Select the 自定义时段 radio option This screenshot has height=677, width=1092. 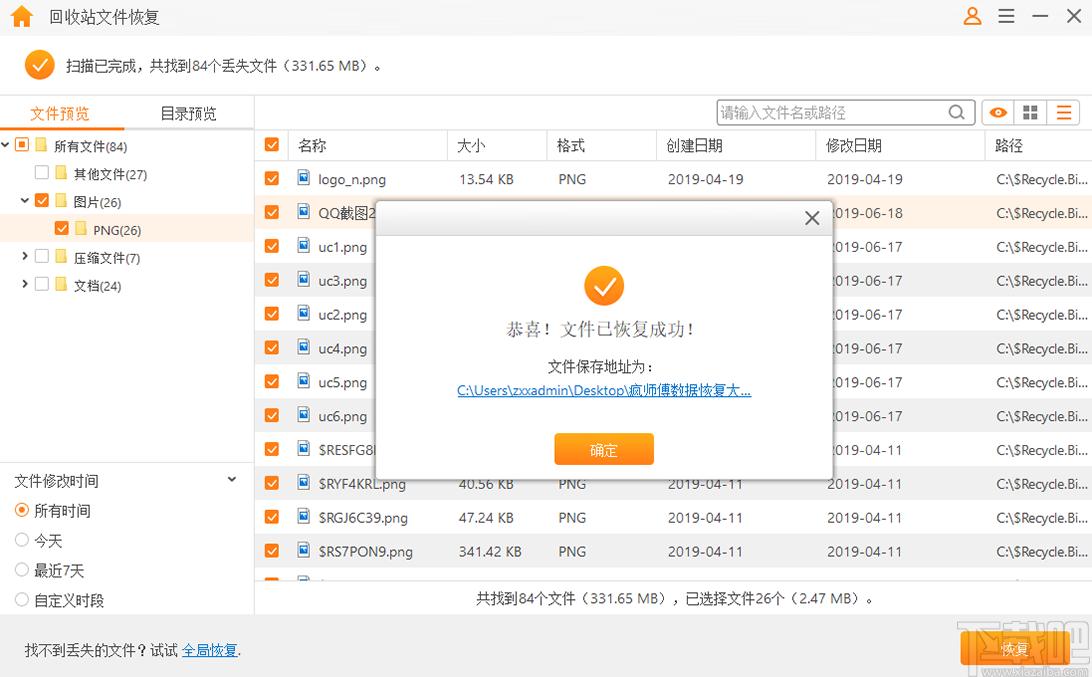(22, 600)
